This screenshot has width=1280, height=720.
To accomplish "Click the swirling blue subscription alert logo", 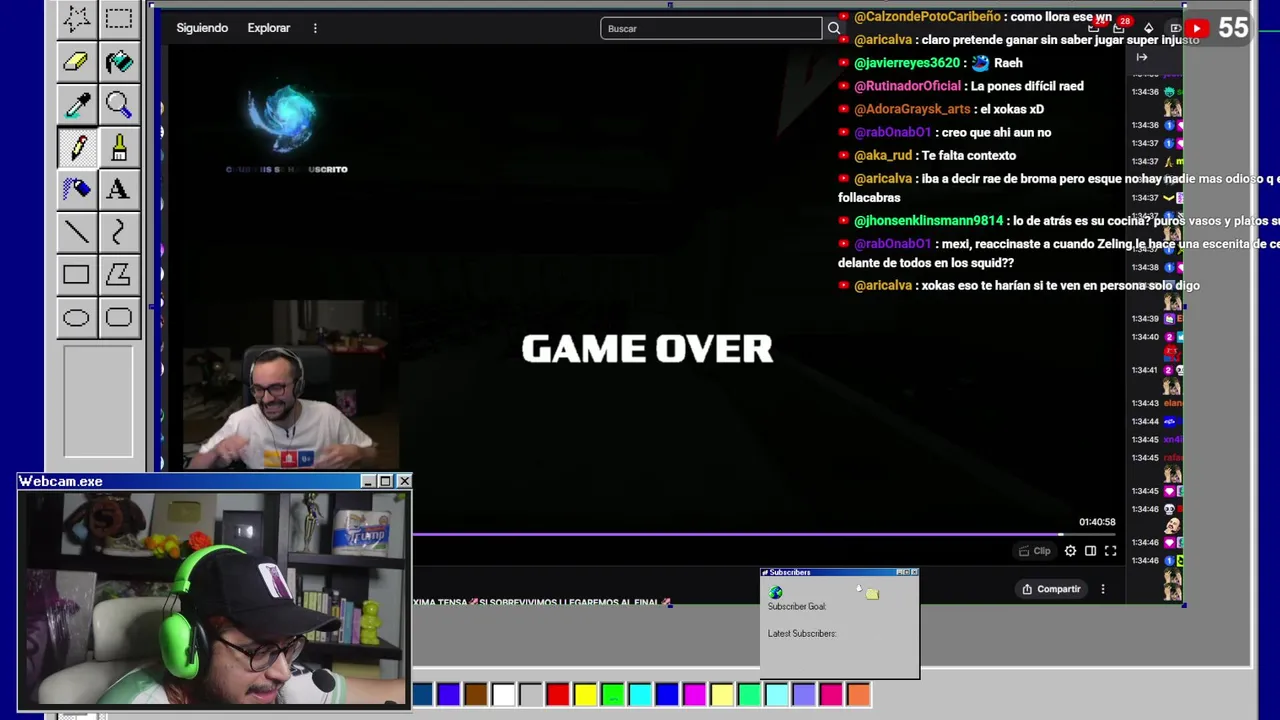I will (286, 118).
